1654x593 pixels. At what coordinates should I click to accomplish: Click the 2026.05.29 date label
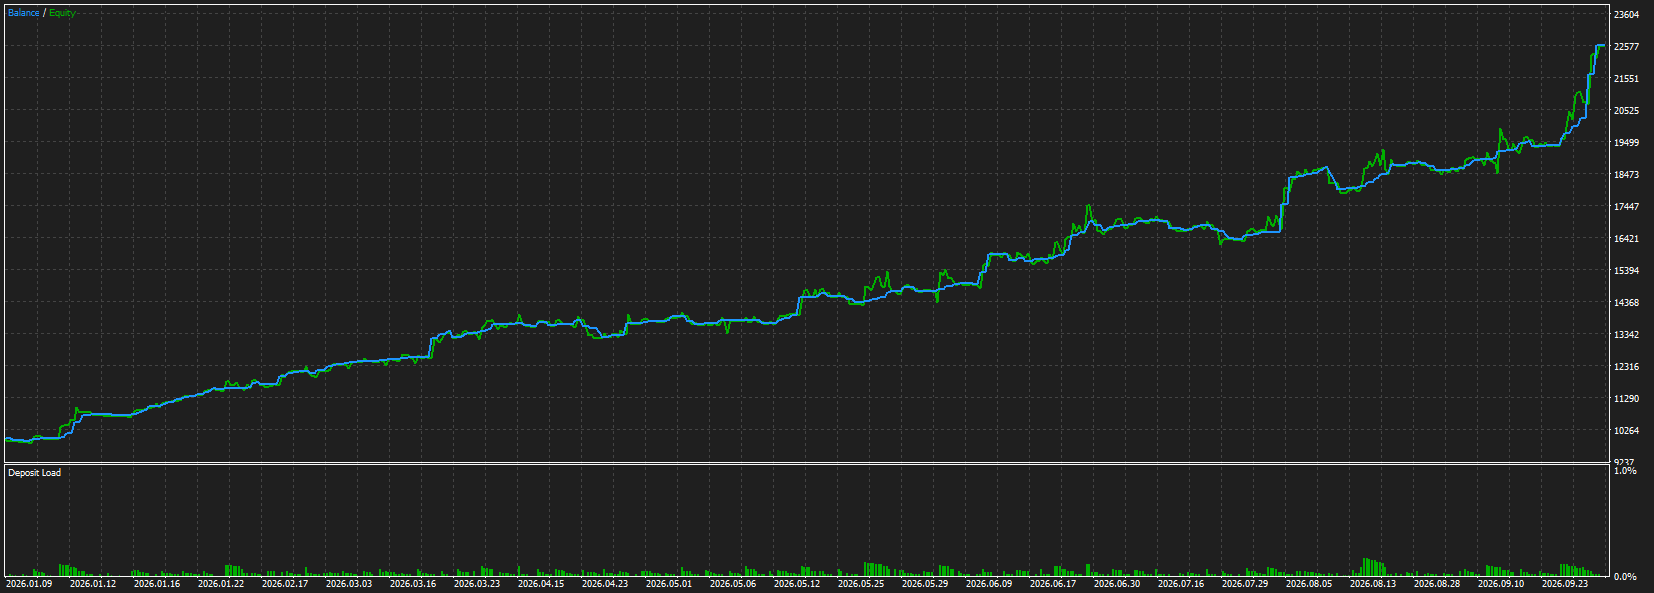925,584
